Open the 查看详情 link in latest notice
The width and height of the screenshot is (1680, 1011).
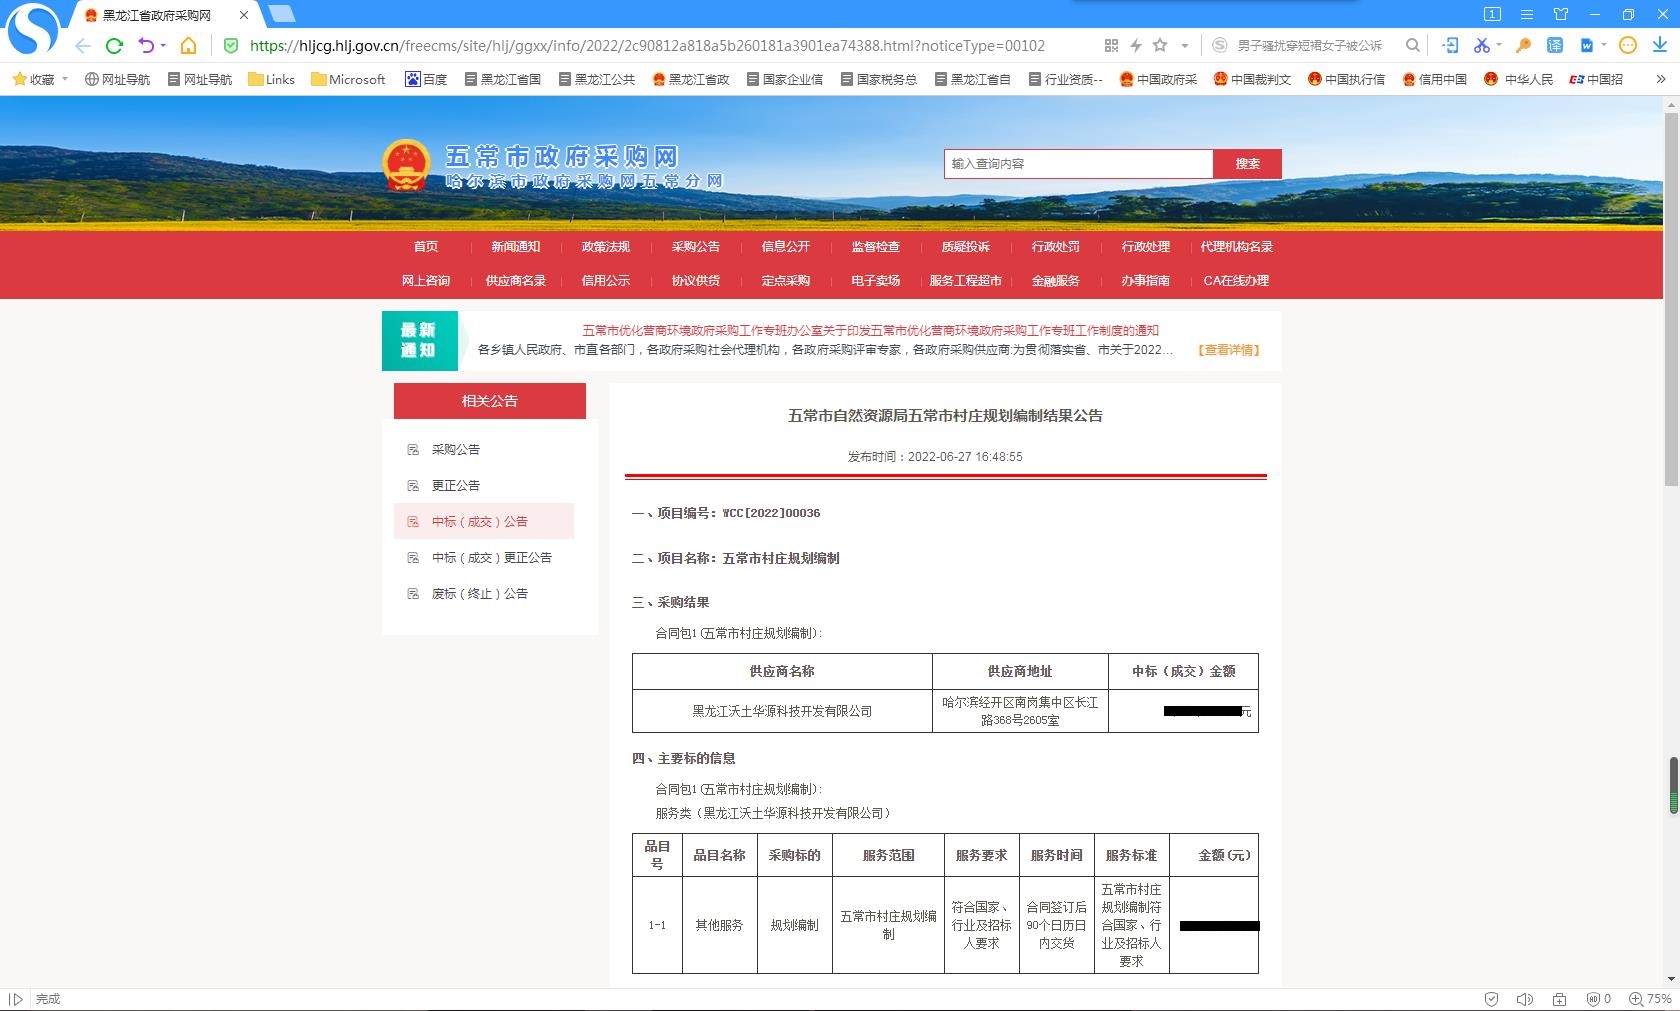pos(1228,350)
